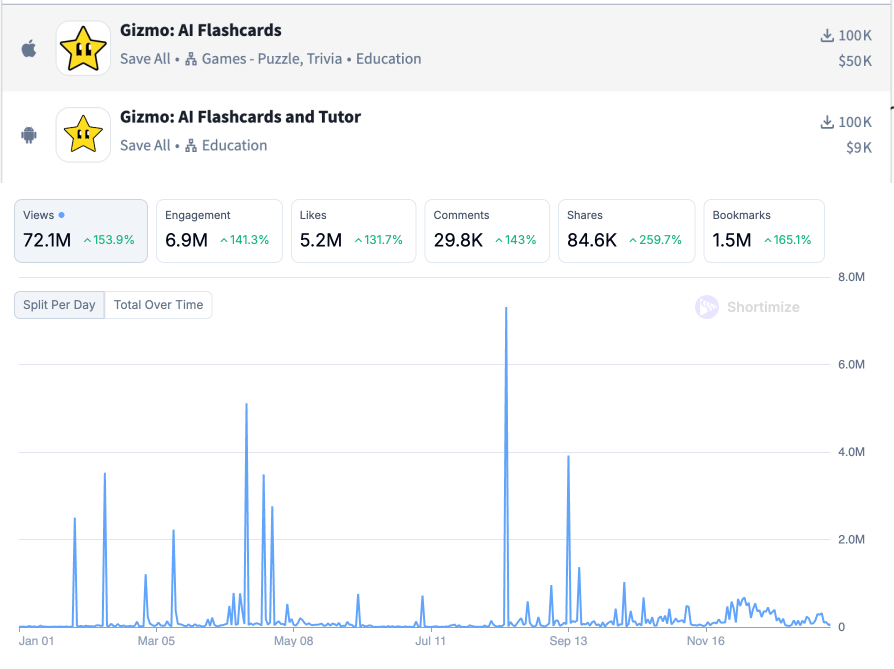Select the Engagement metric card

pos(219,231)
